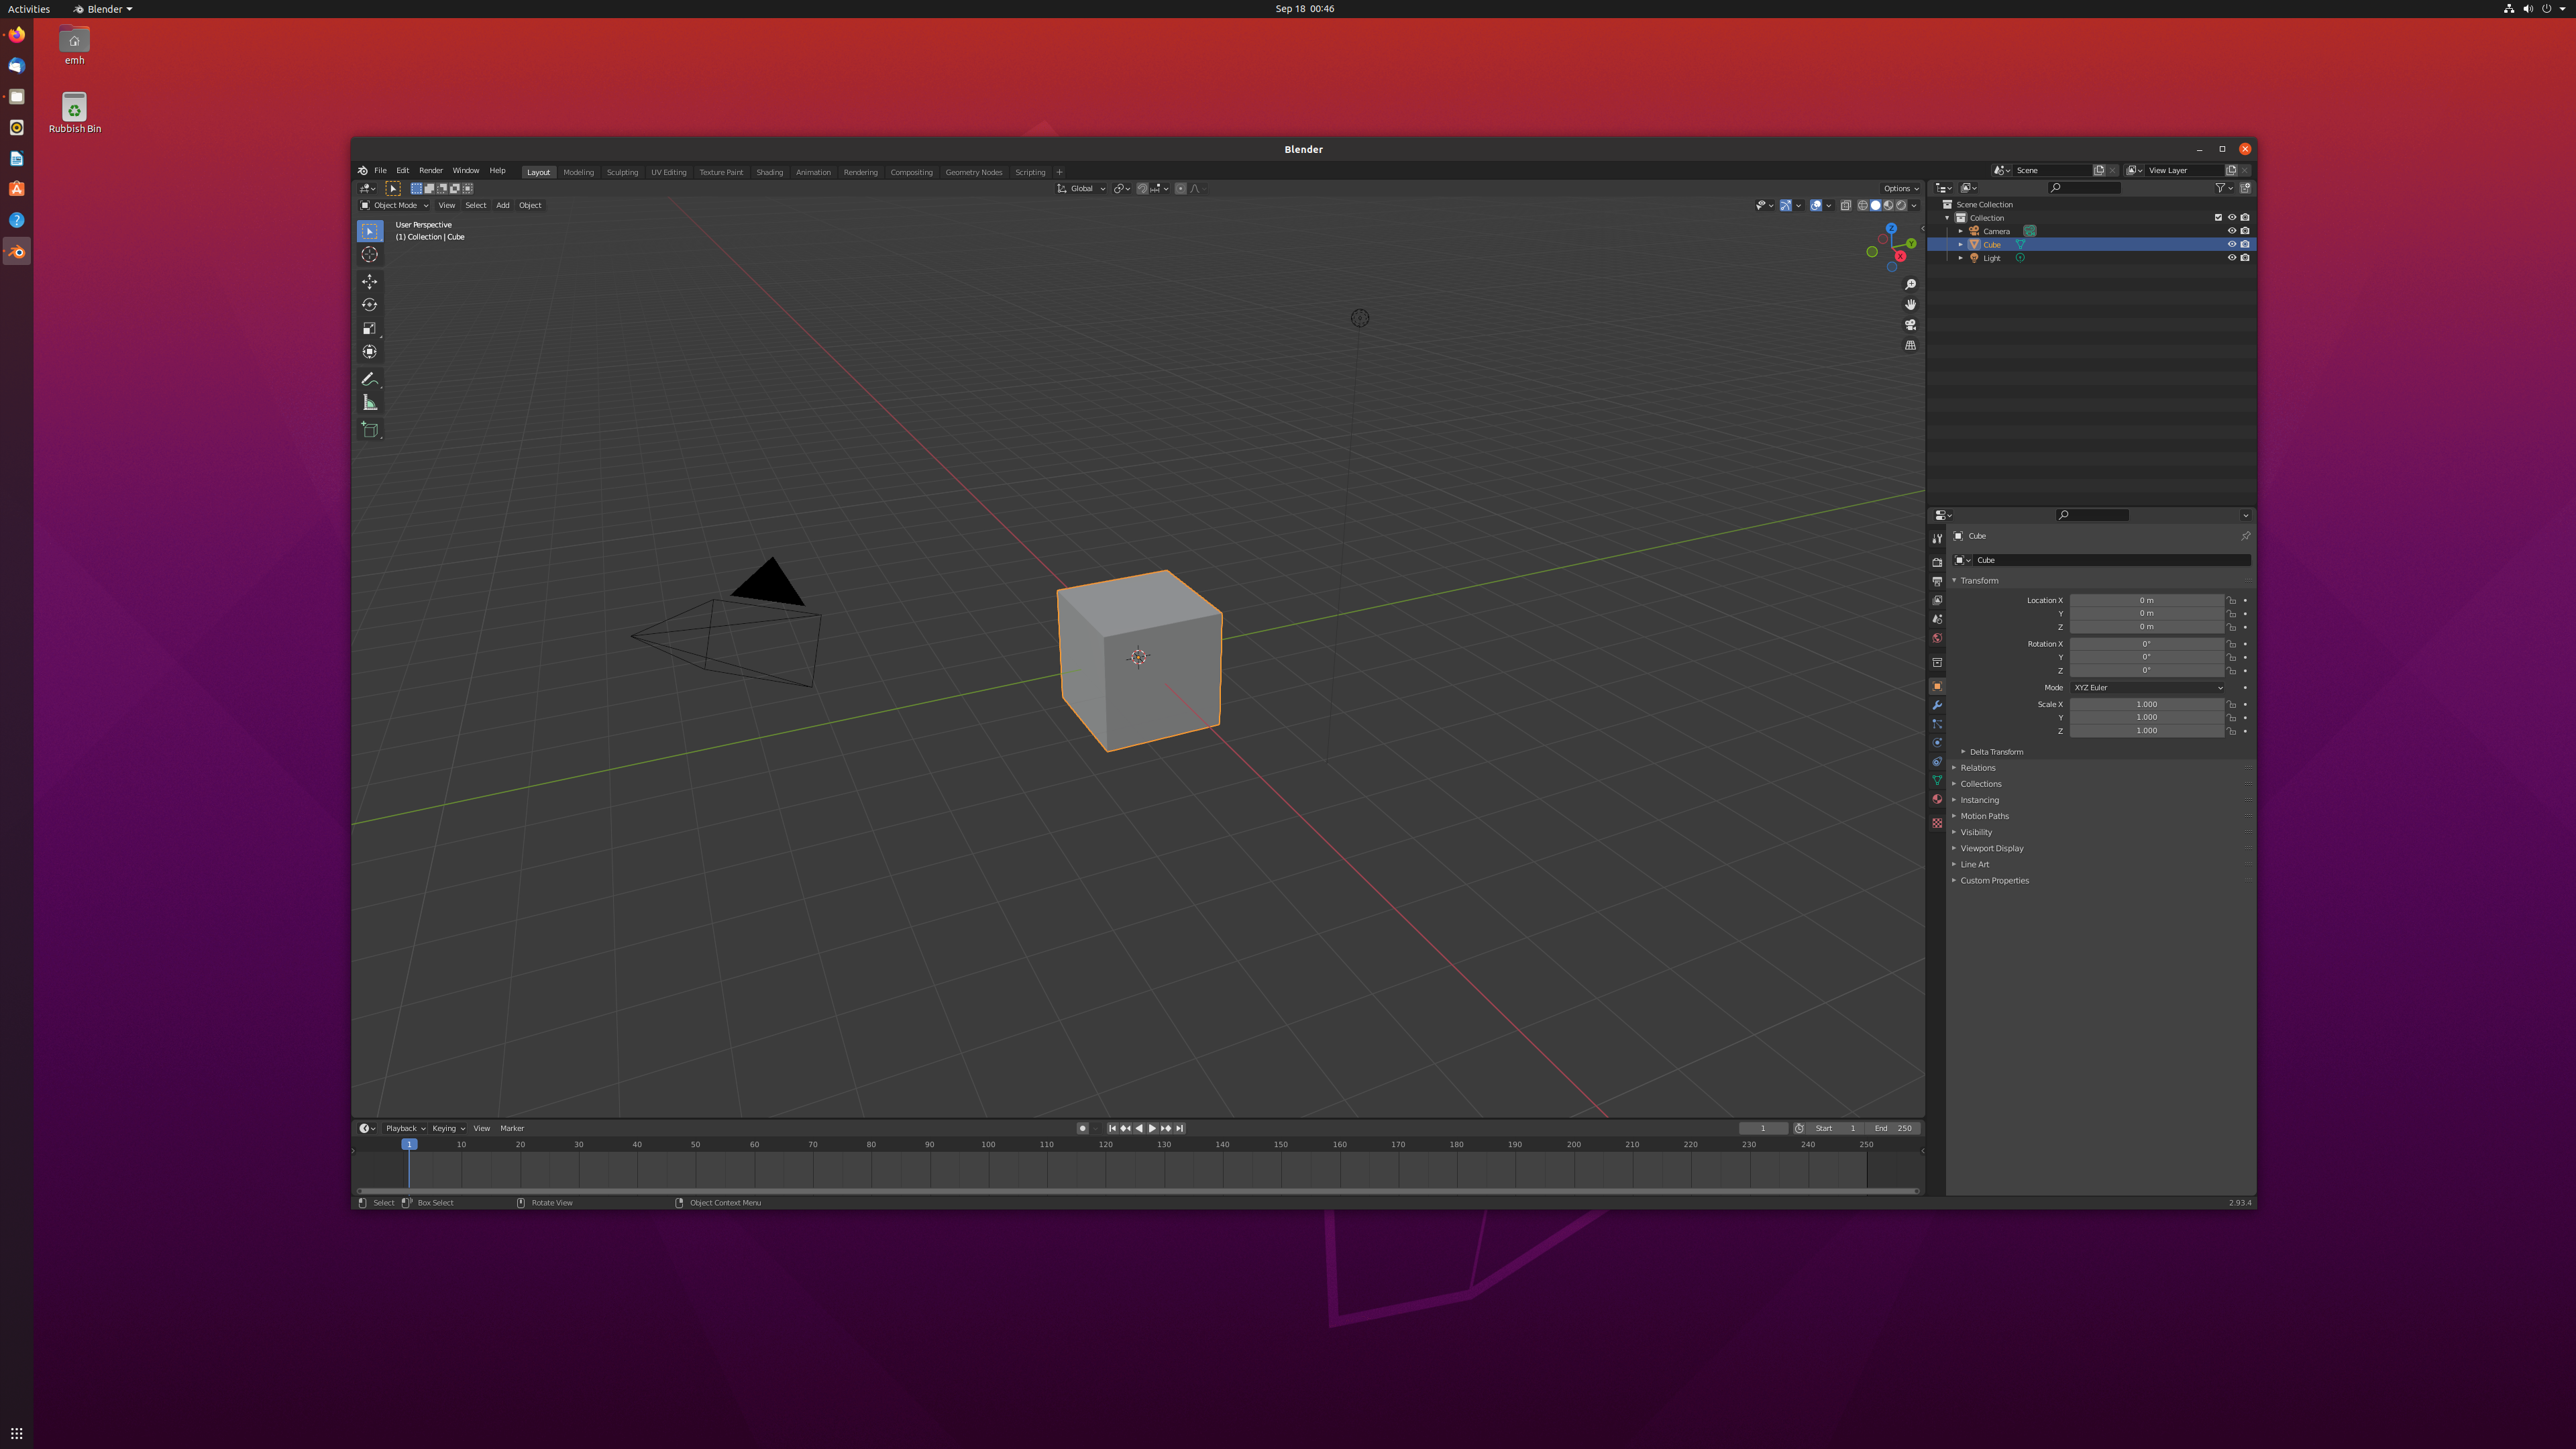Jump to the timeline end frame button

[1180, 1129]
